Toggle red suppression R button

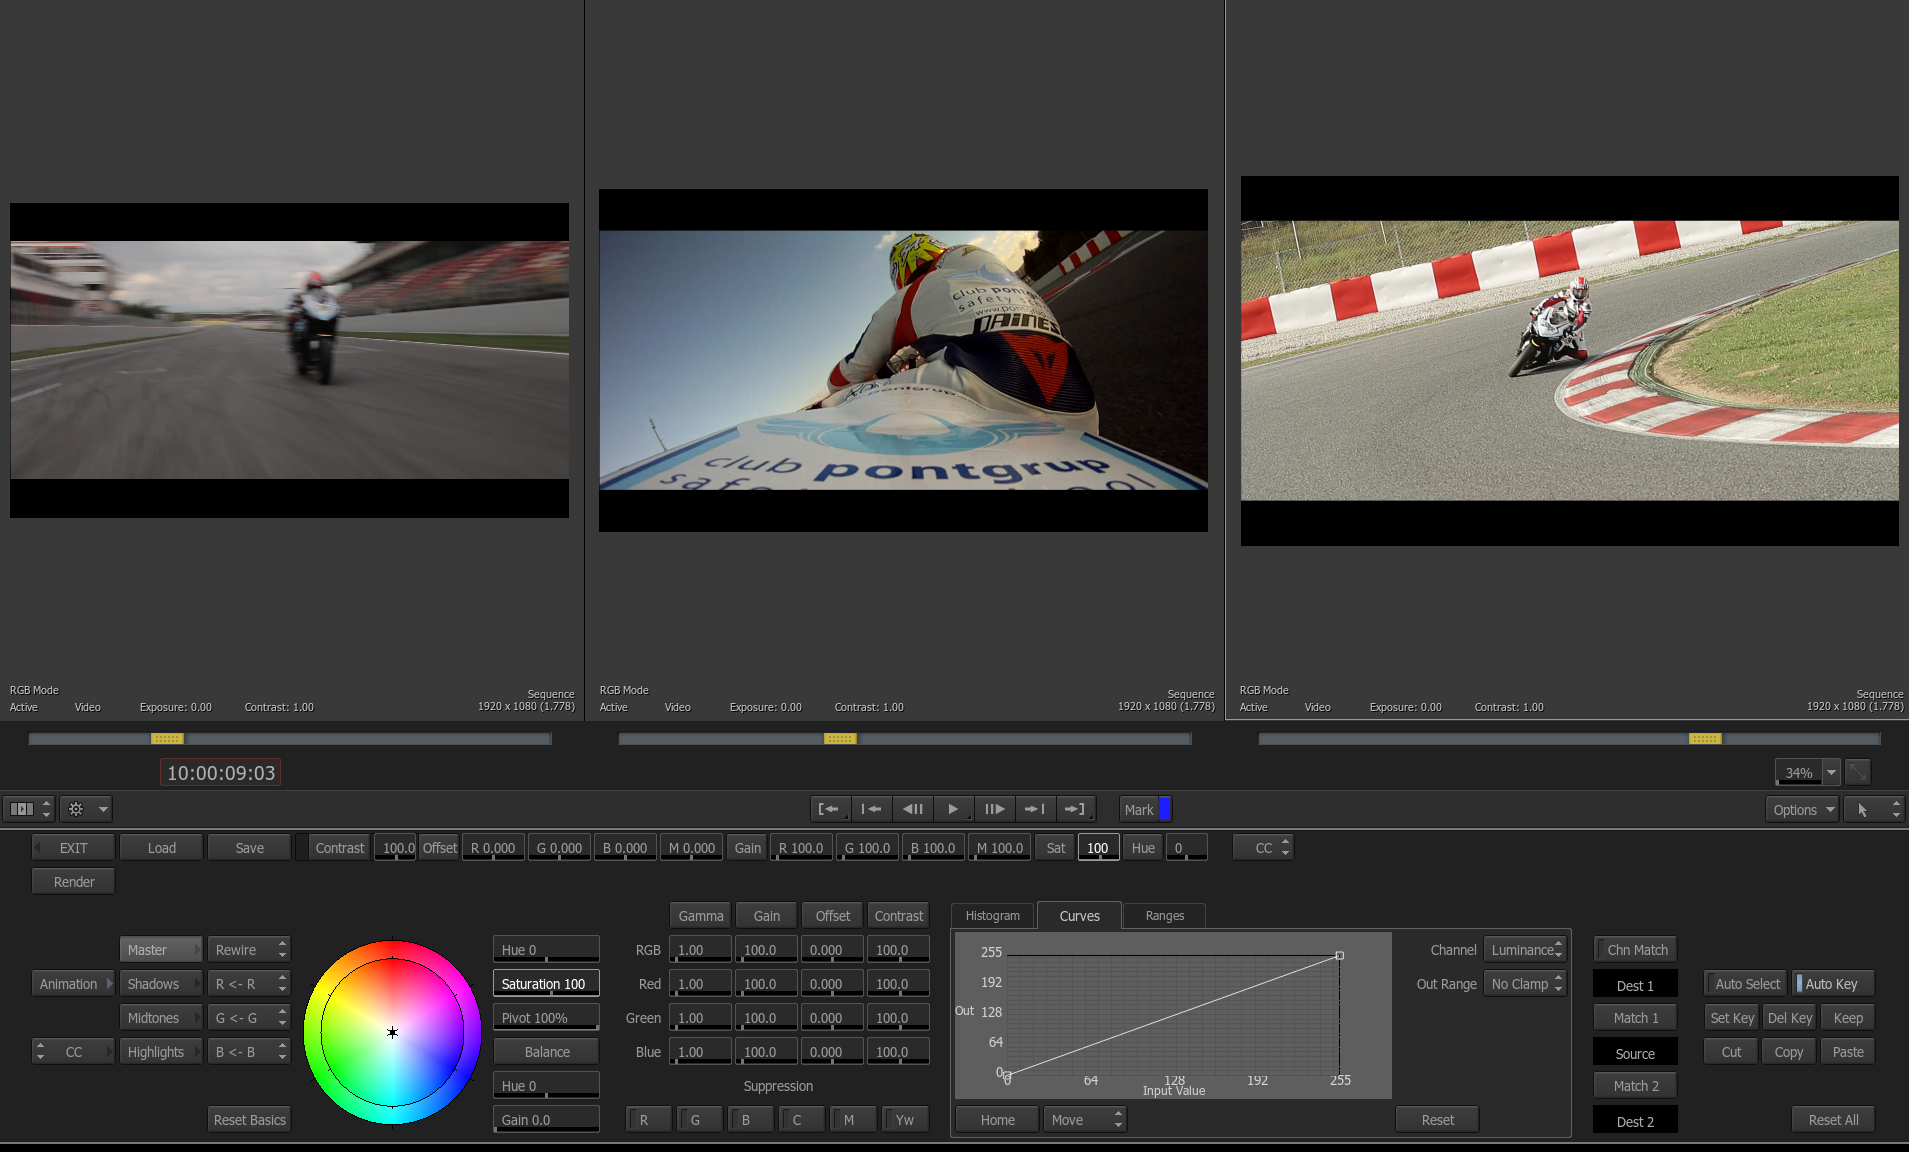649,1120
